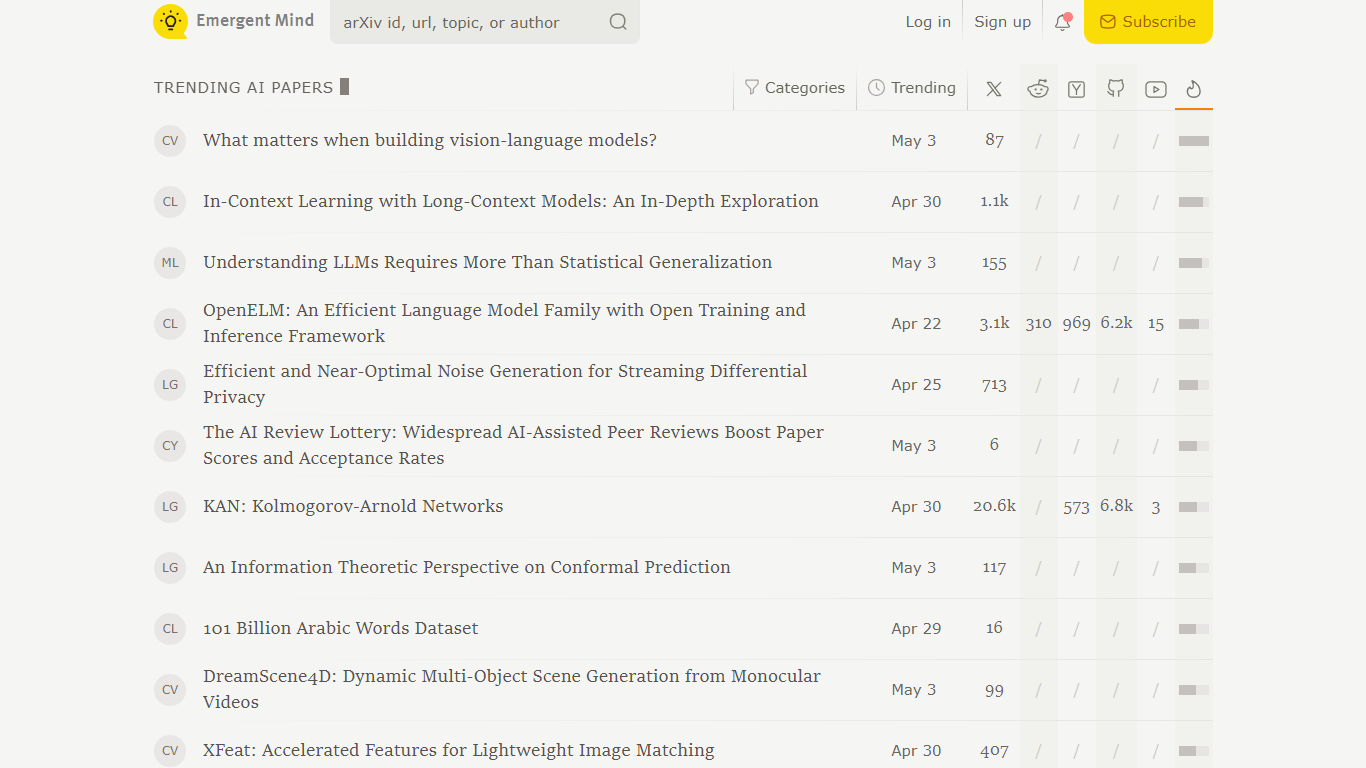
Task: Open the OpenELM paper link
Action: point(504,323)
